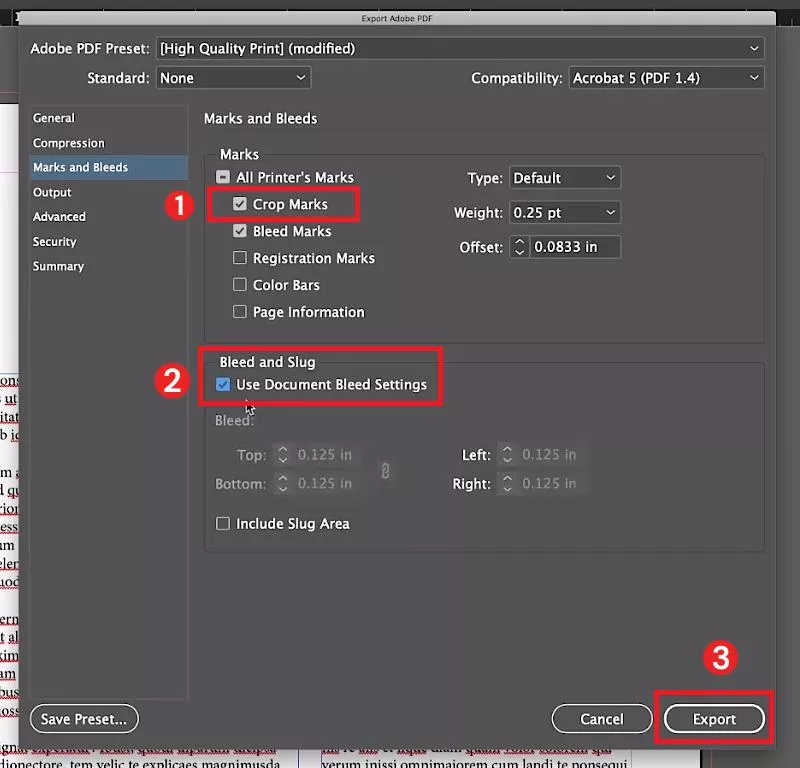Disable the Bleed Marks checkbox
The image size is (800, 768).
click(x=239, y=231)
